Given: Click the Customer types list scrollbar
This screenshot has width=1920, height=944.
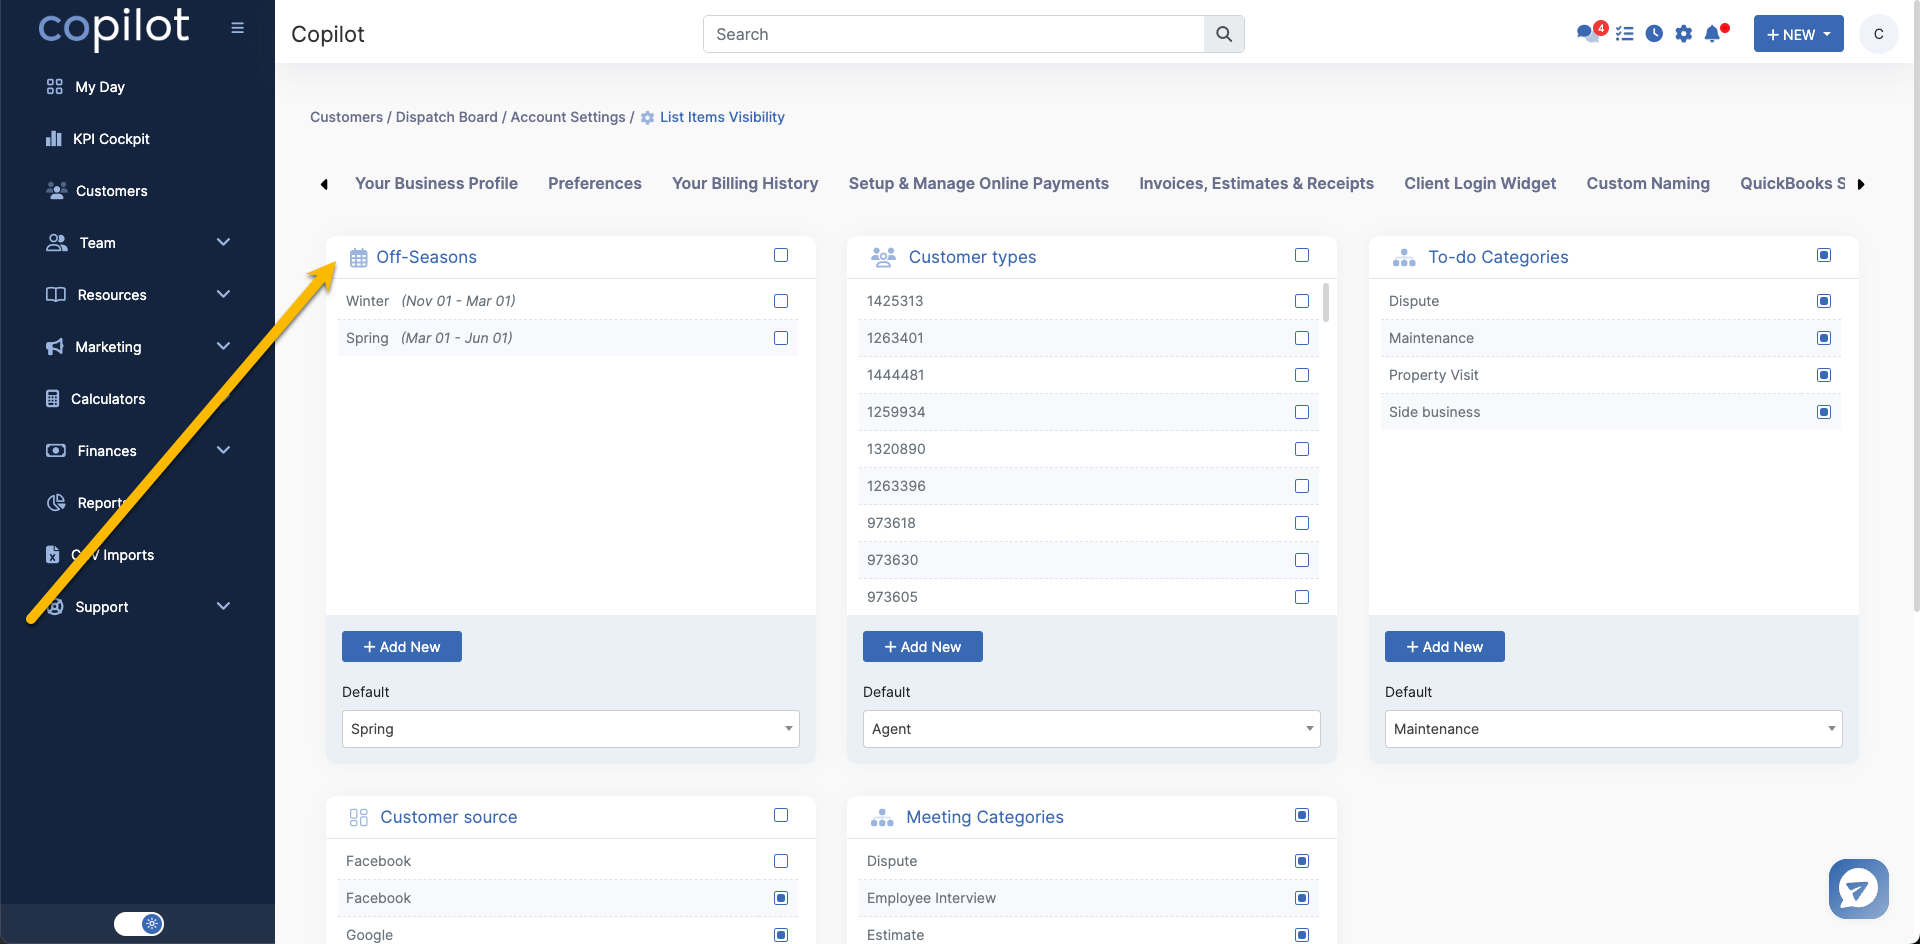Looking at the screenshot, I should pos(1326,302).
